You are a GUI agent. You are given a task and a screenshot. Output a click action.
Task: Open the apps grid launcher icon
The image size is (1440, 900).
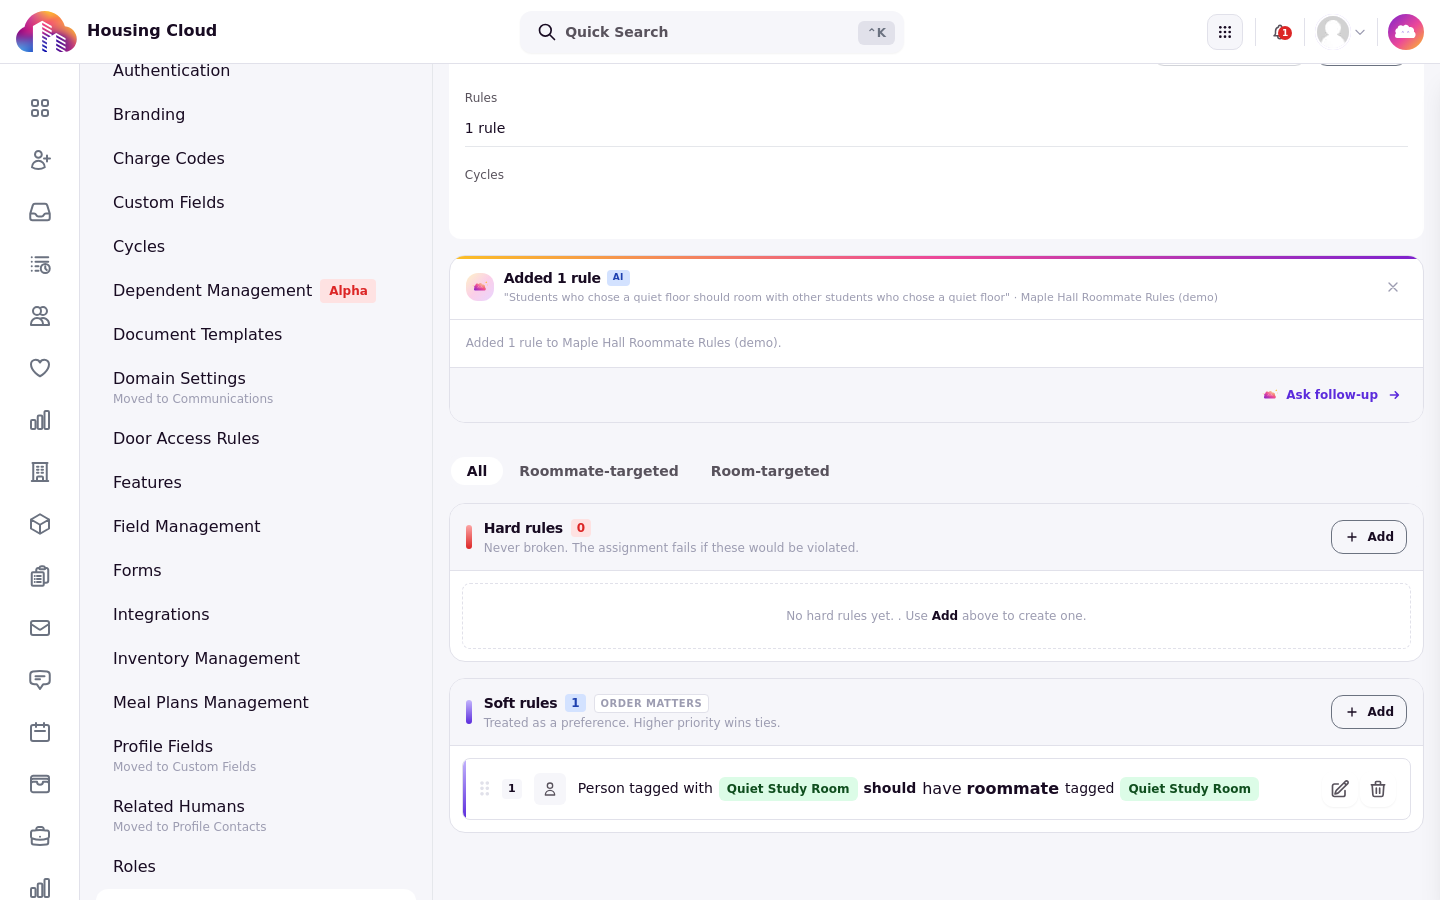click(1225, 32)
